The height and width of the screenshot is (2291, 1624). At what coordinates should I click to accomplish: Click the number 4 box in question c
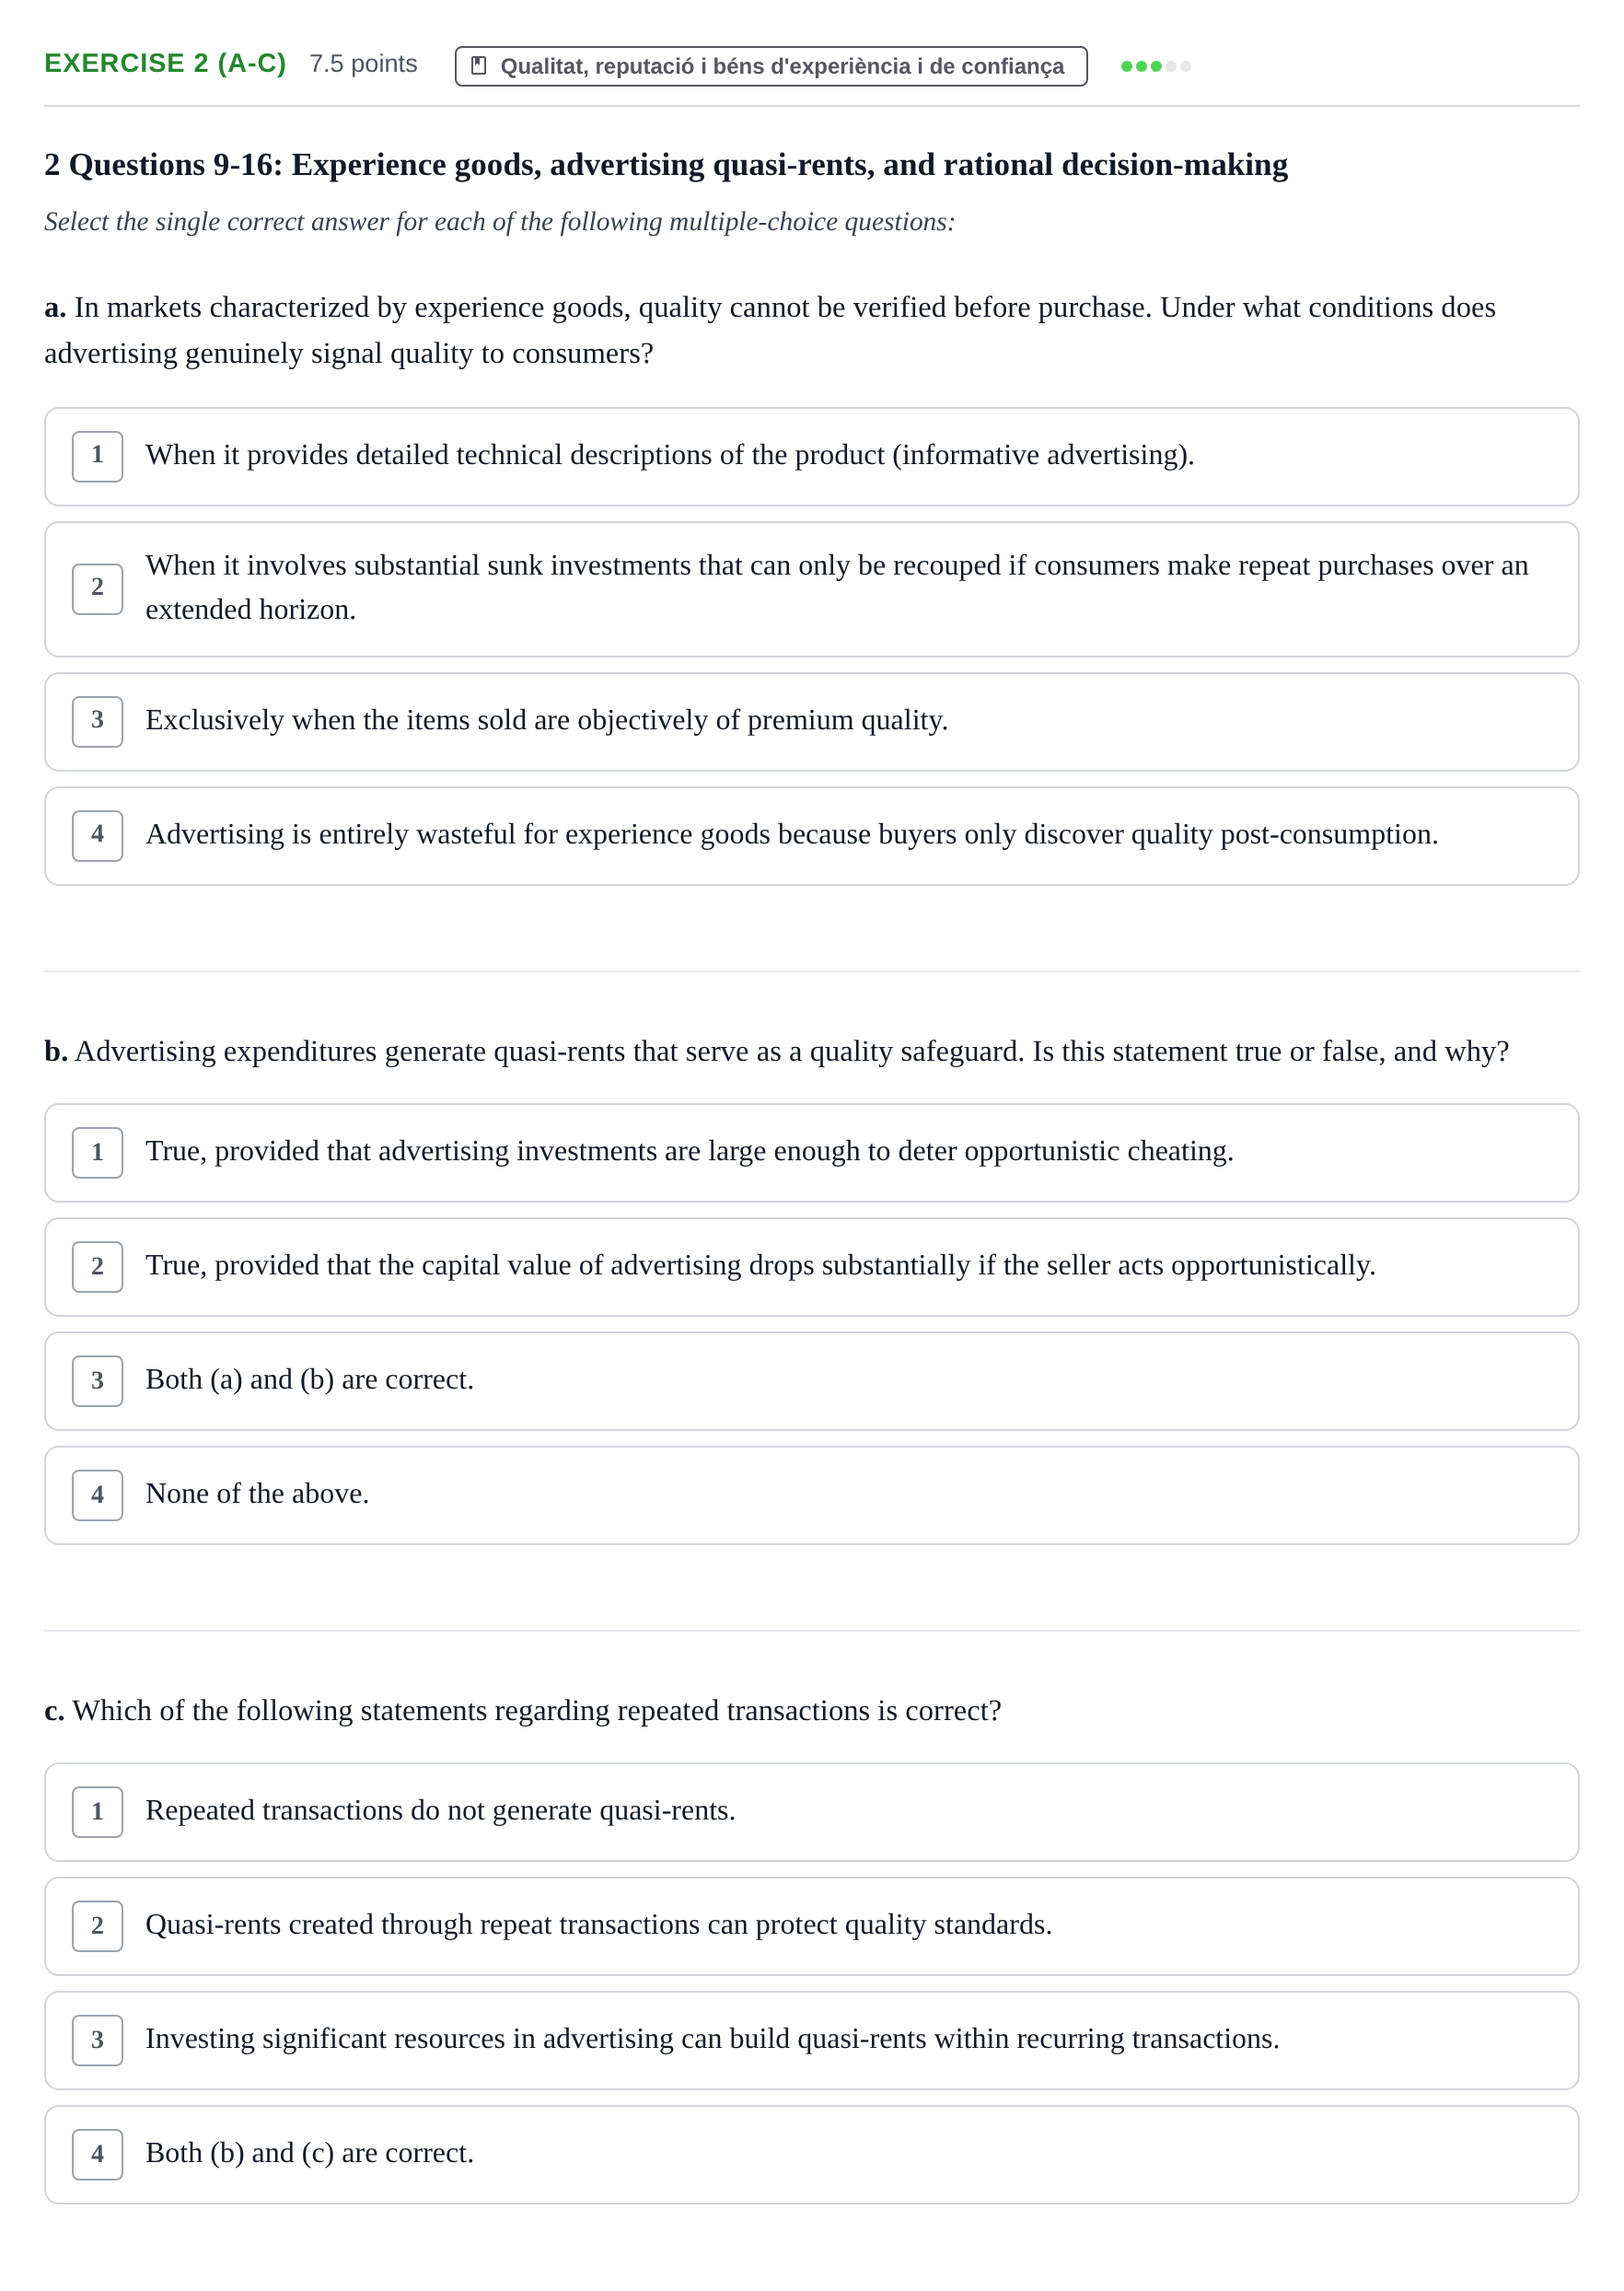97,2153
